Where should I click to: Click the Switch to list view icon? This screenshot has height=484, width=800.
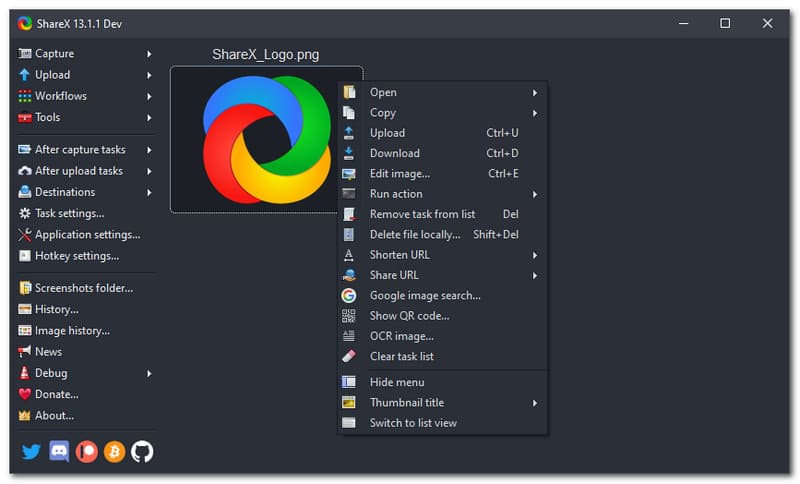point(349,423)
